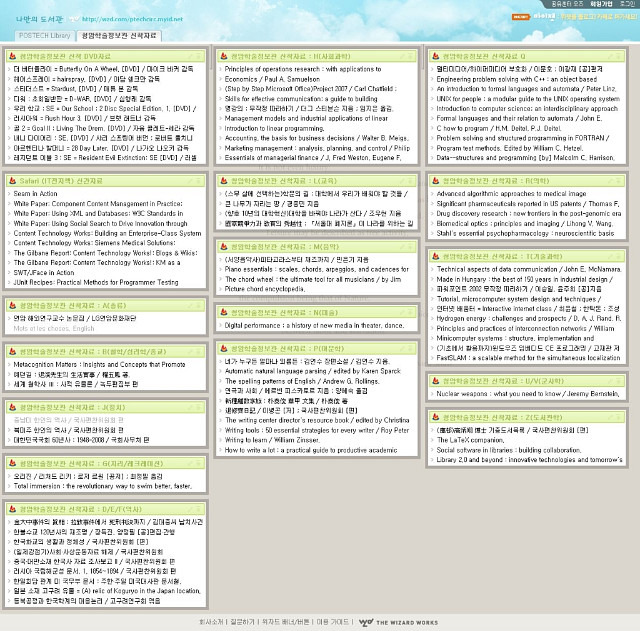Open 'Metacognition Matters' entry
Viewport: 640px width, 631px height.
point(99,364)
